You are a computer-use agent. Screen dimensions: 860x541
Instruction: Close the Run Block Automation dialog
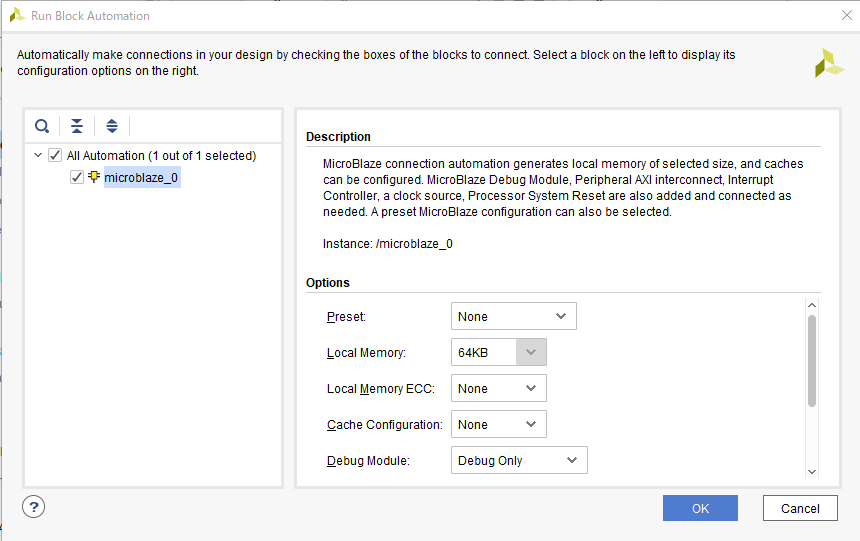coord(847,15)
